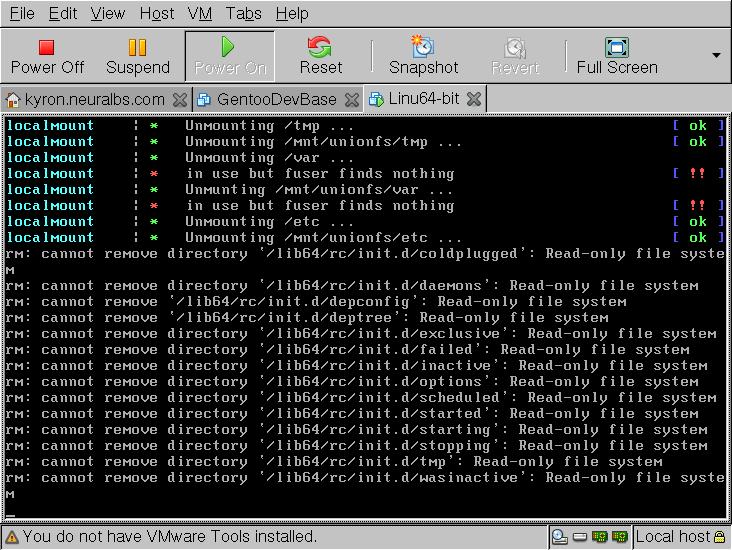Enter Full Screen mode

pos(617,56)
